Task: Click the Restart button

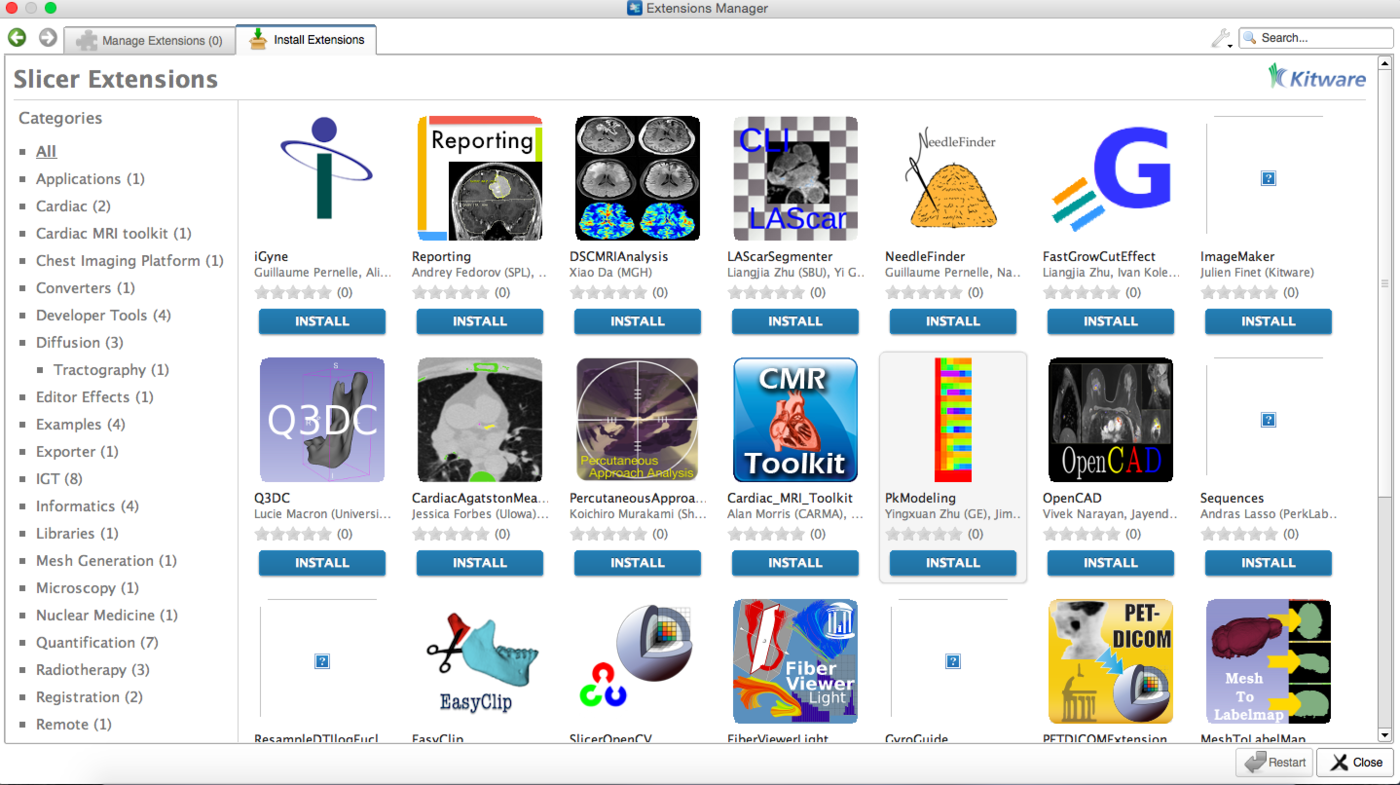Action: [1273, 762]
